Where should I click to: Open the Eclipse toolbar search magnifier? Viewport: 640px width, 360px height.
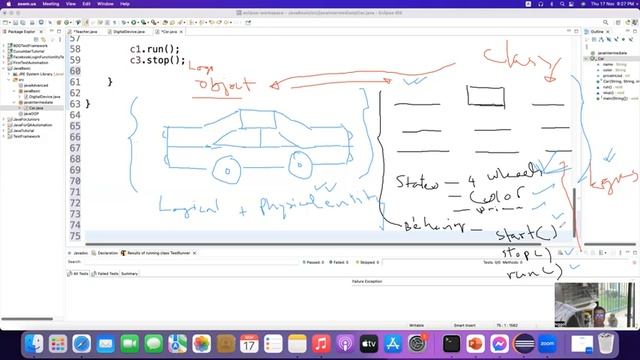(606, 22)
